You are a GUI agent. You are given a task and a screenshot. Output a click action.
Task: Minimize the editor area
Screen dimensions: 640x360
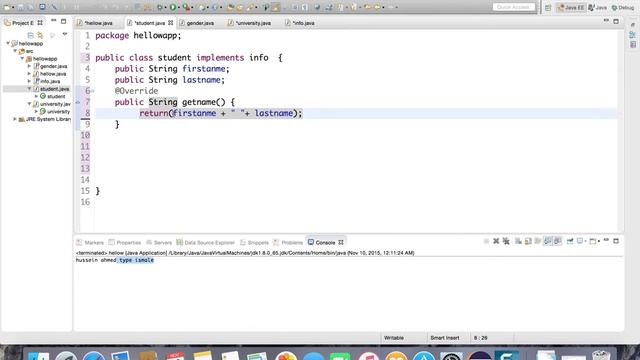point(606,21)
